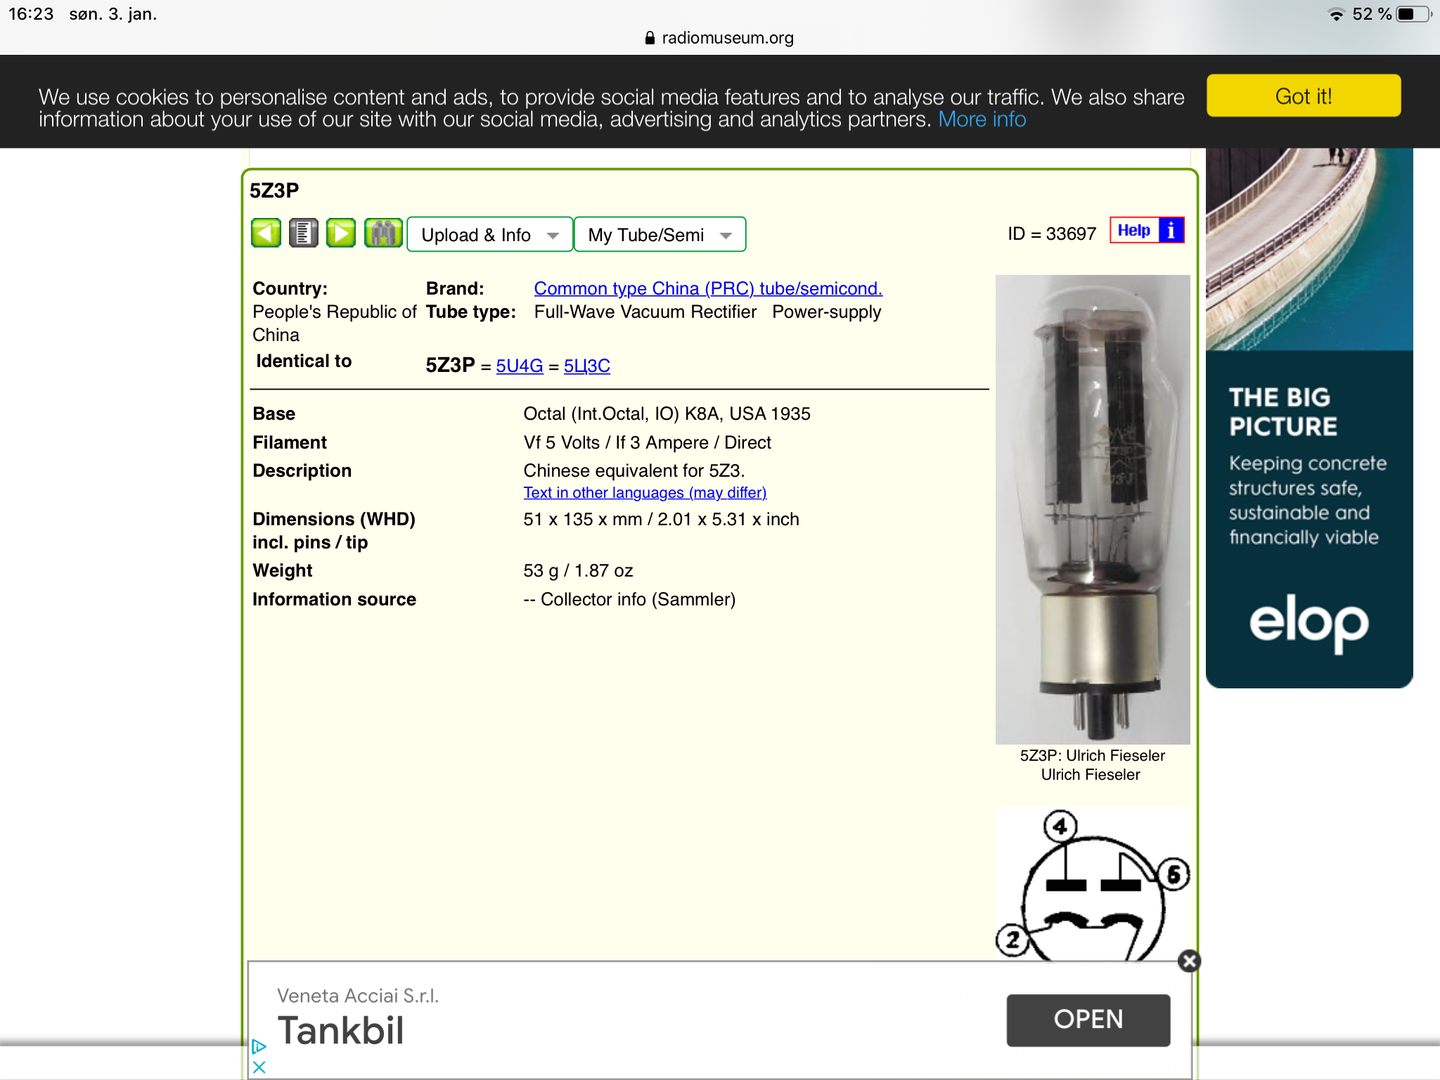Go to previous tube with green left arrow
Screen dimensions: 1440x1080
tap(266, 233)
